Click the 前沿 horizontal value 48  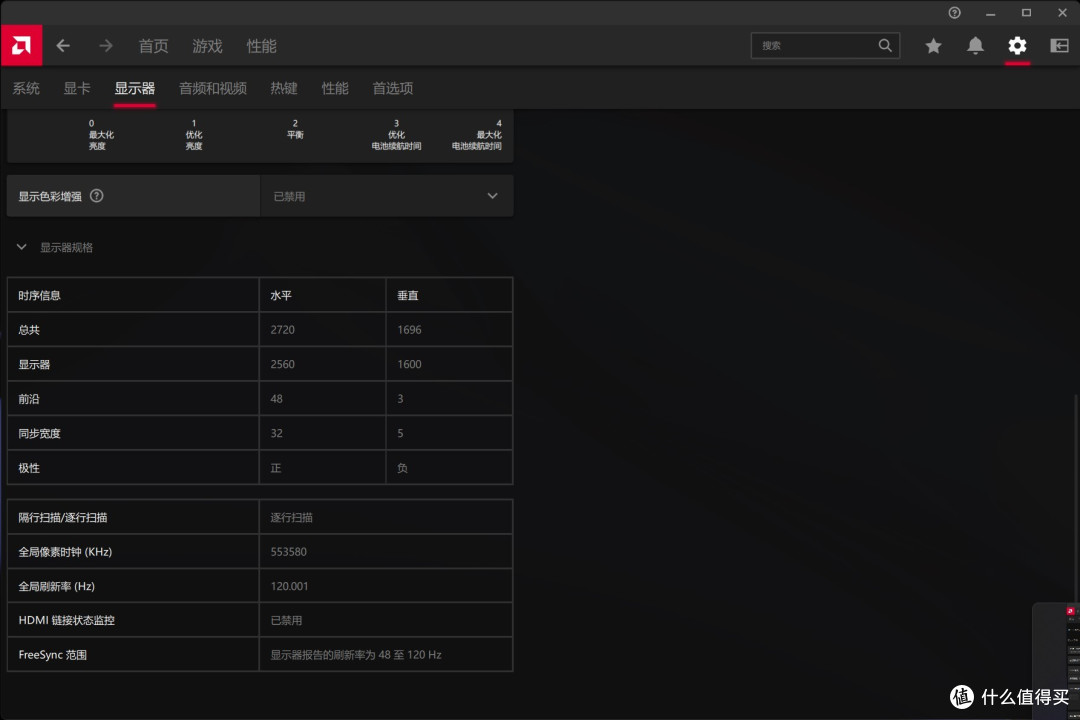click(276, 398)
